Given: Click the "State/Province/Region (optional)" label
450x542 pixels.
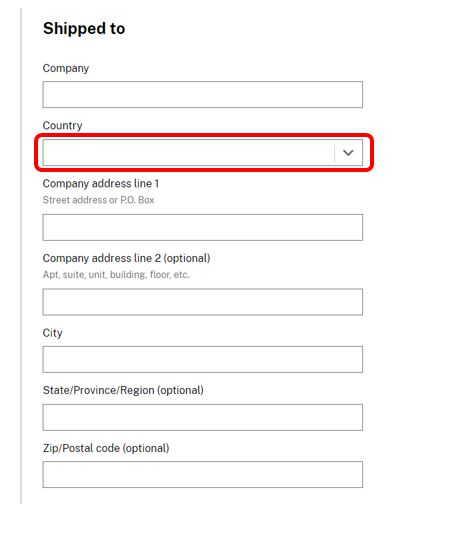Looking at the screenshot, I should click(x=123, y=390).
